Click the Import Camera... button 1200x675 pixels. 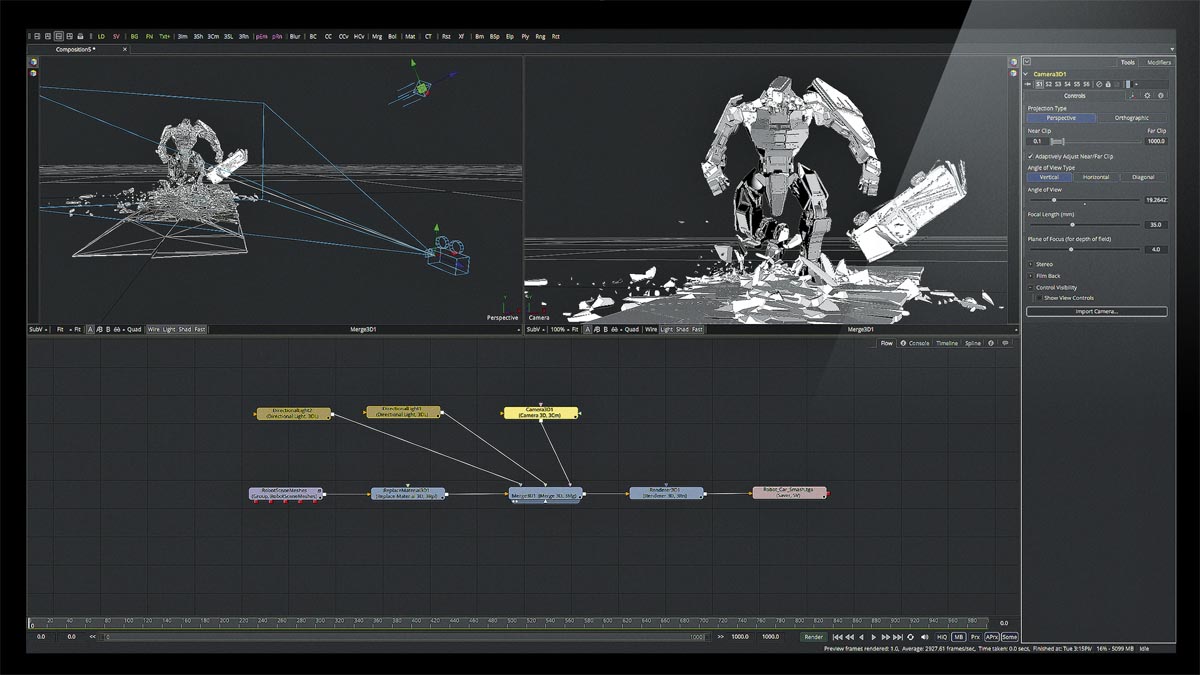coord(1096,312)
